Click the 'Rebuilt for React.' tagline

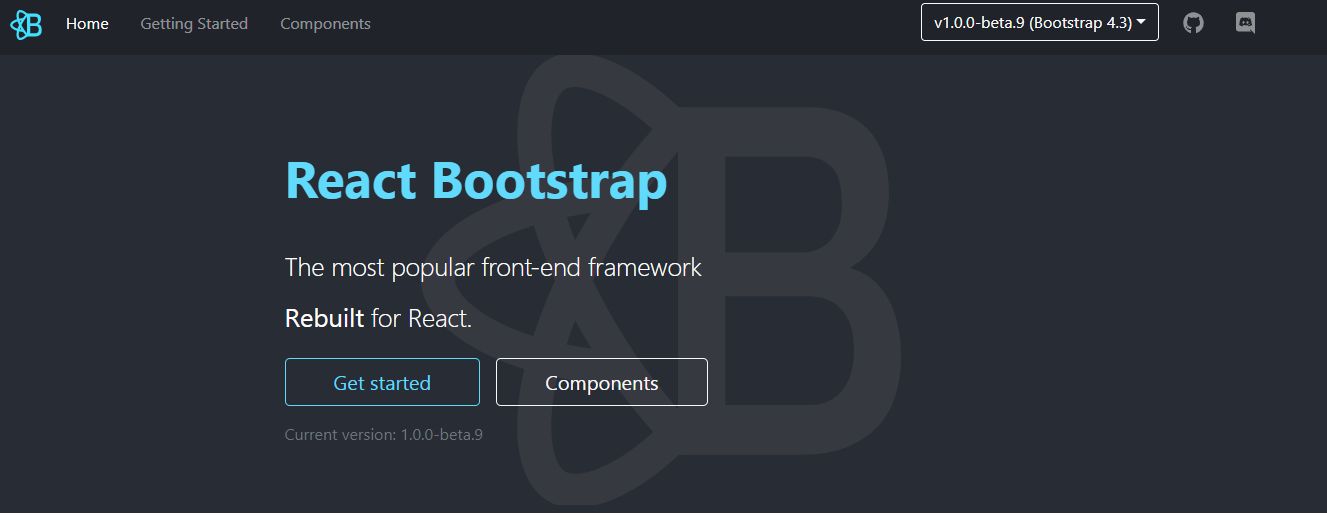[x=378, y=319]
